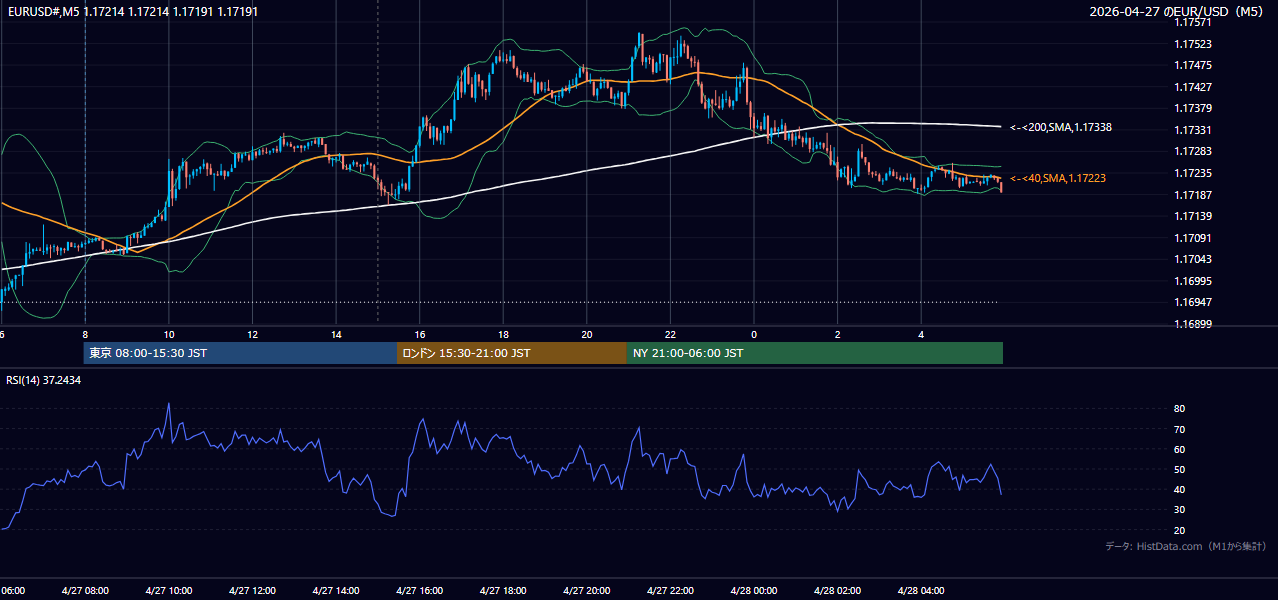Click the London session bar 15:30-21:00 JST
The width and height of the screenshot is (1278, 600).
click(512, 353)
